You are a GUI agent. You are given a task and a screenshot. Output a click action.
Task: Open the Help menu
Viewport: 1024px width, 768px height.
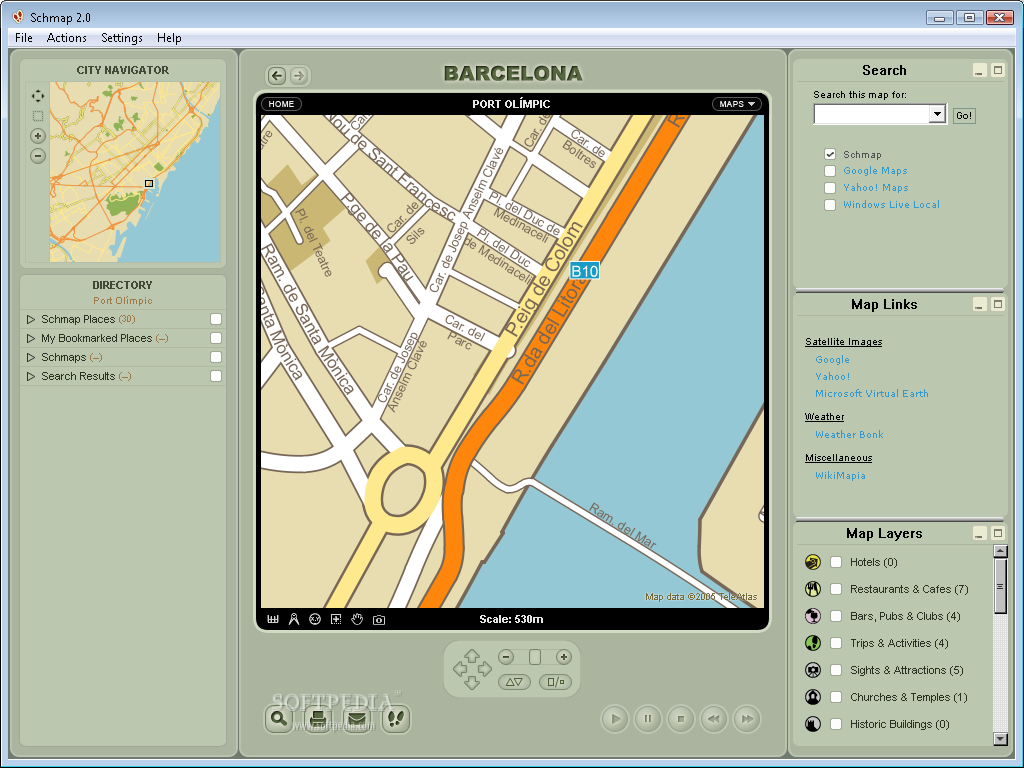(x=169, y=38)
